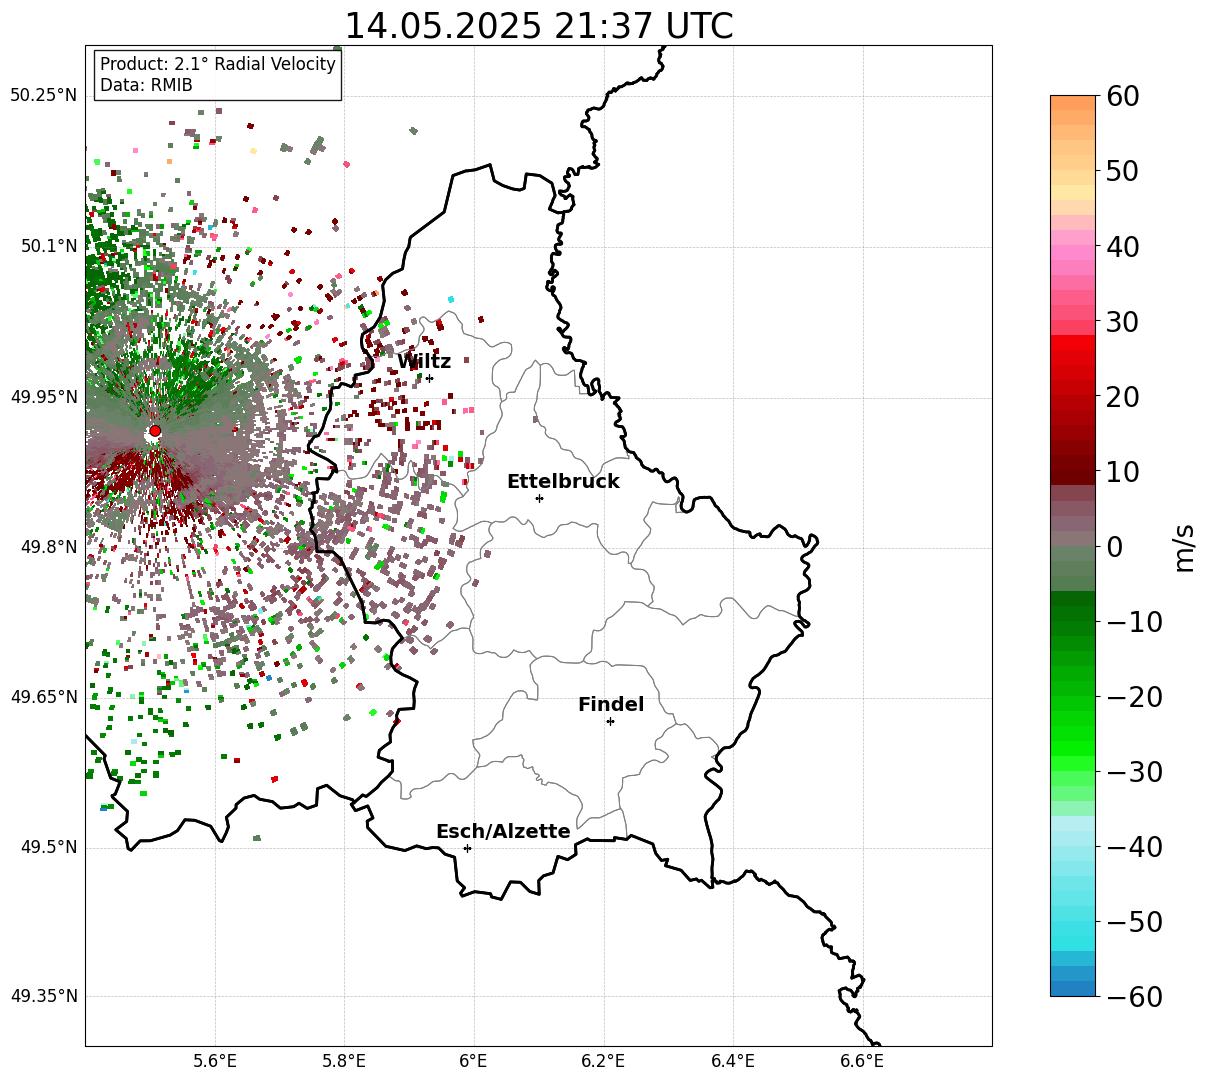Click the Esch/Alzette station cross marker
Image resolution: width=1207 pixels, height=1081 pixels.
tap(467, 848)
